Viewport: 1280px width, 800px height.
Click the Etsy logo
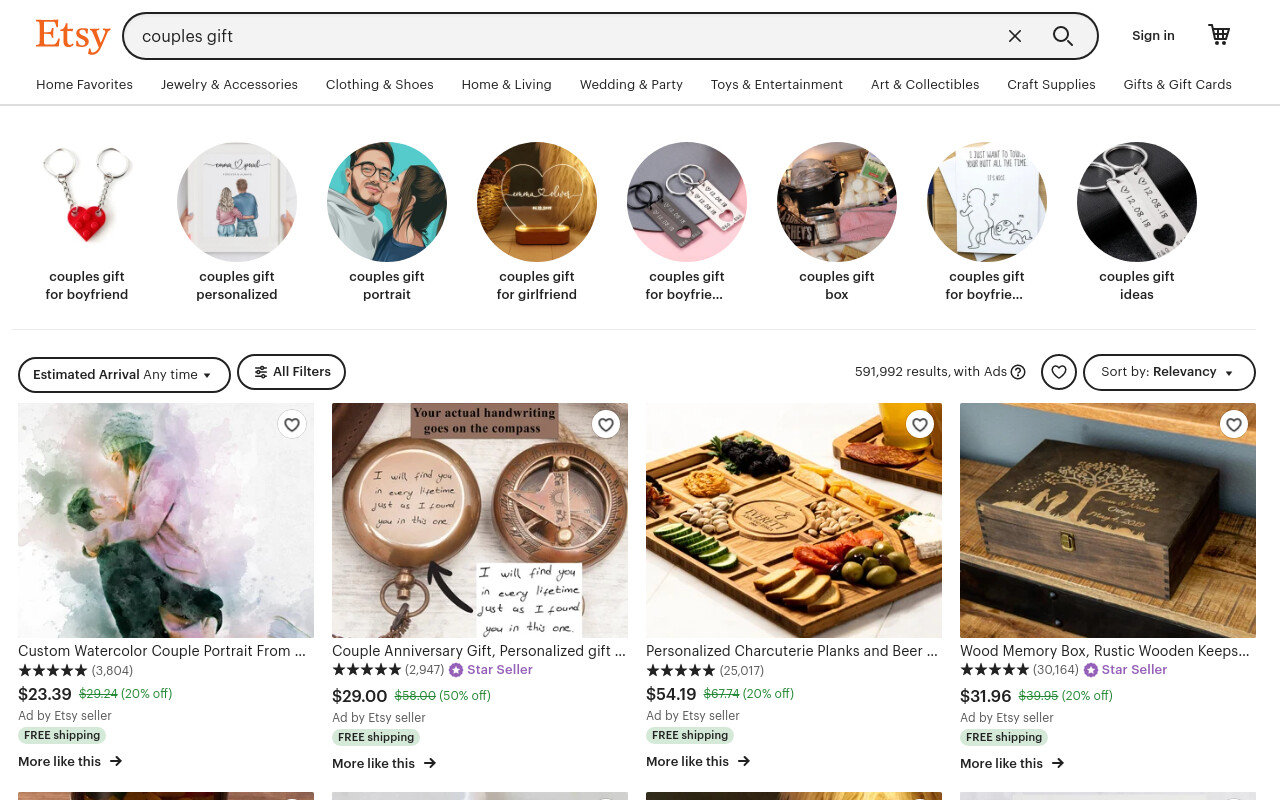pos(73,36)
